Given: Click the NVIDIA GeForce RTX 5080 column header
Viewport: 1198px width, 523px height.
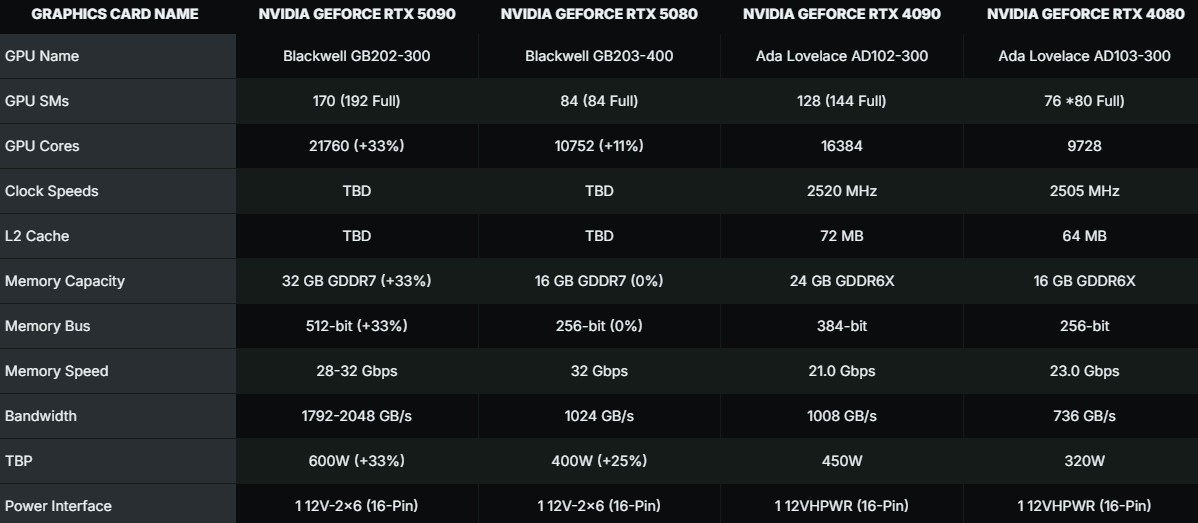Looking at the screenshot, I should point(599,14).
